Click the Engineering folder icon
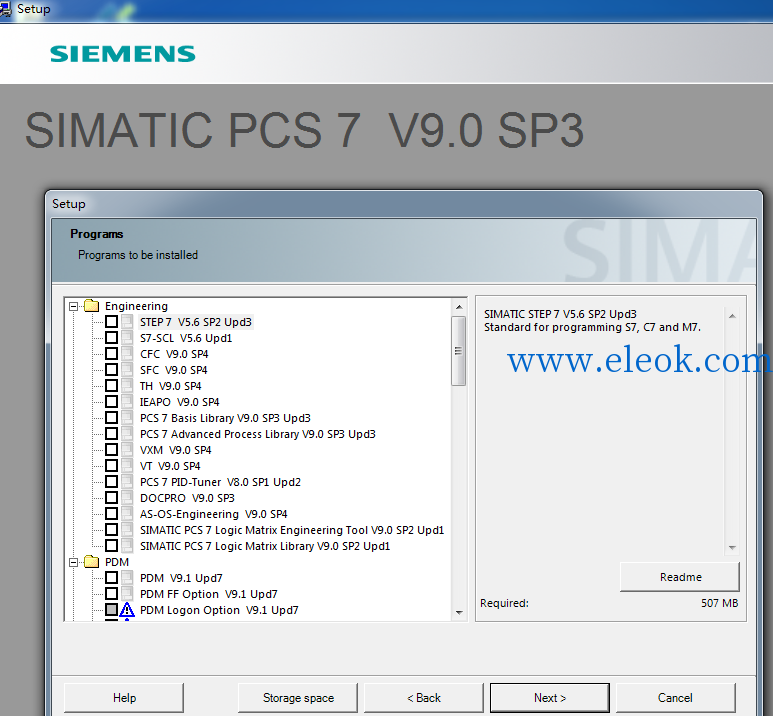773x716 pixels. coord(92,306)
